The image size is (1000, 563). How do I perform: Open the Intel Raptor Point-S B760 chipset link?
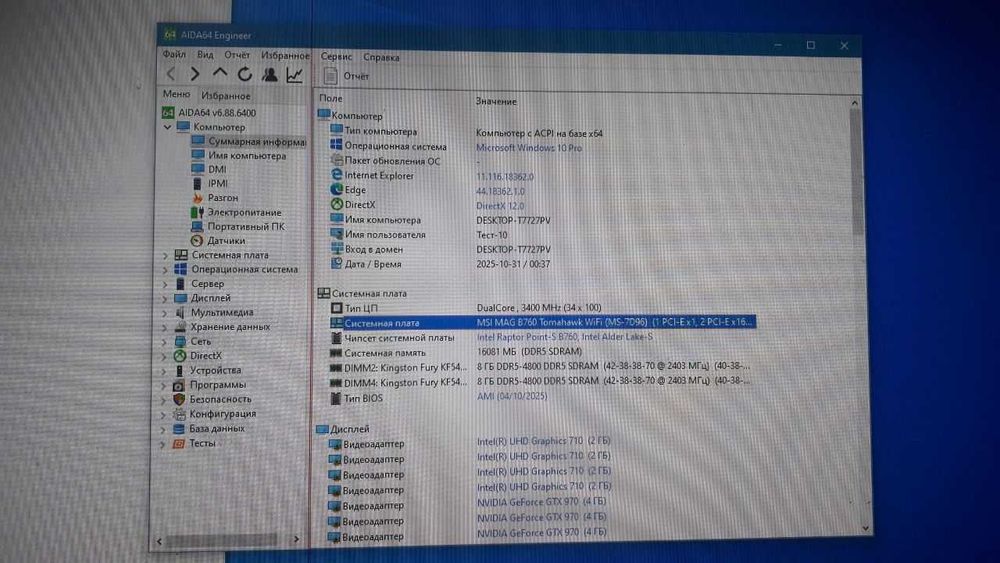[x=564, y=337]
